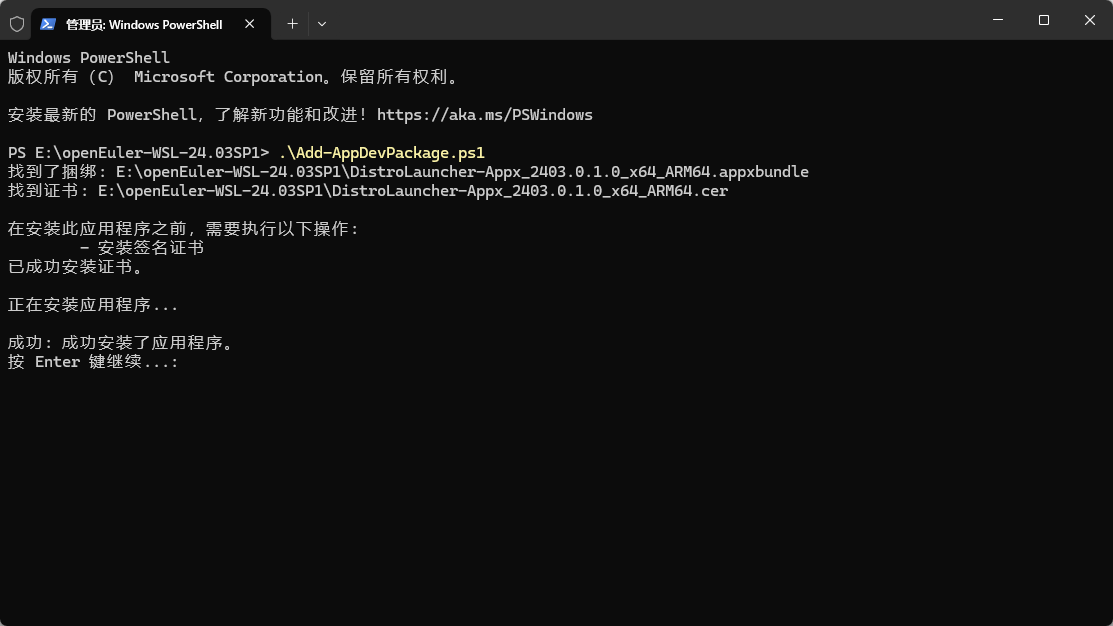Click the 在安装此应用程序之前 line
Screen dimensions: 1113x626
pyautogui.click(x=183, y=229)
